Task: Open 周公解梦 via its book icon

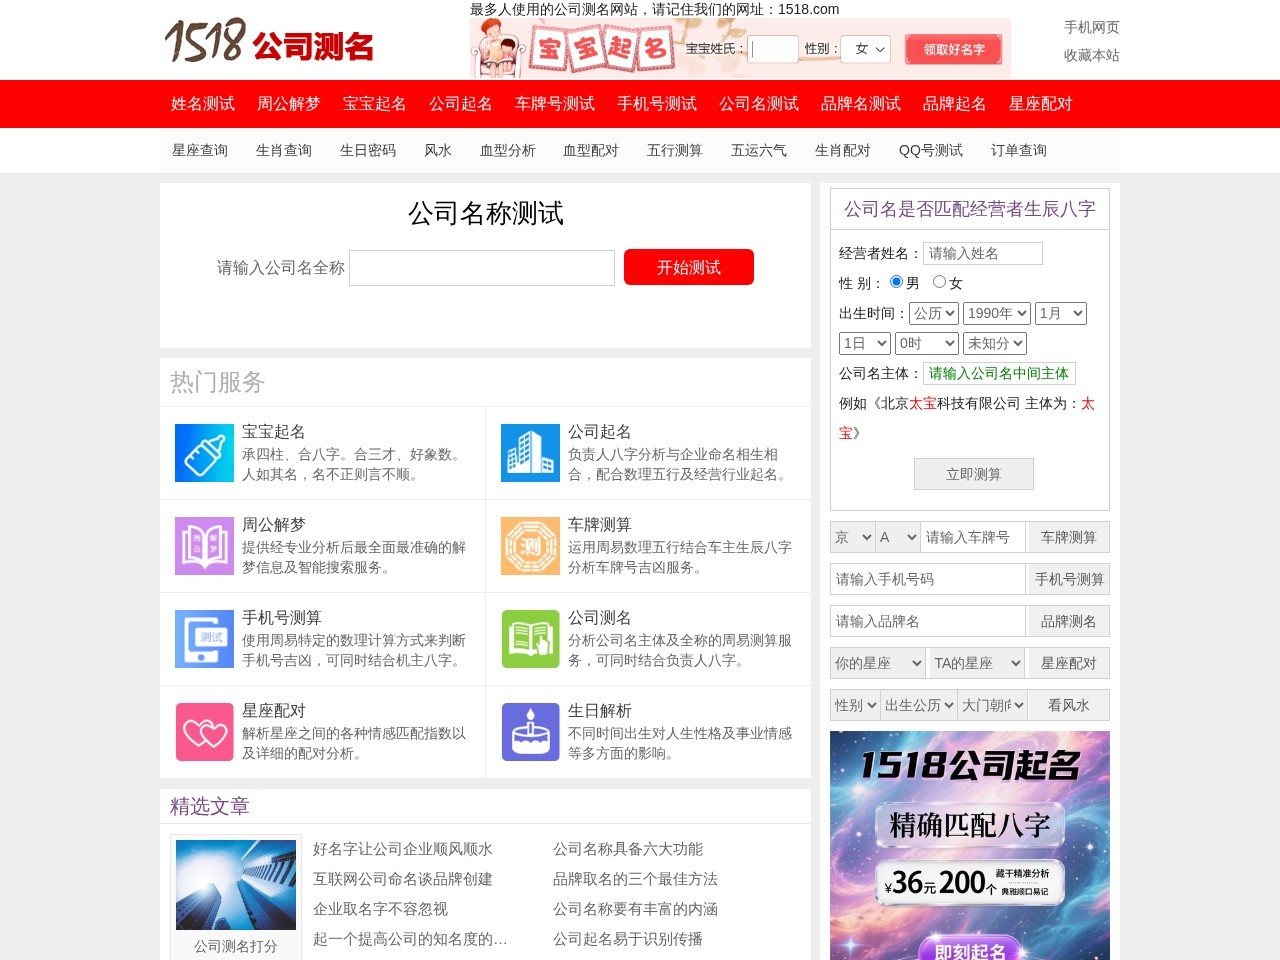Action: [204, 546]
